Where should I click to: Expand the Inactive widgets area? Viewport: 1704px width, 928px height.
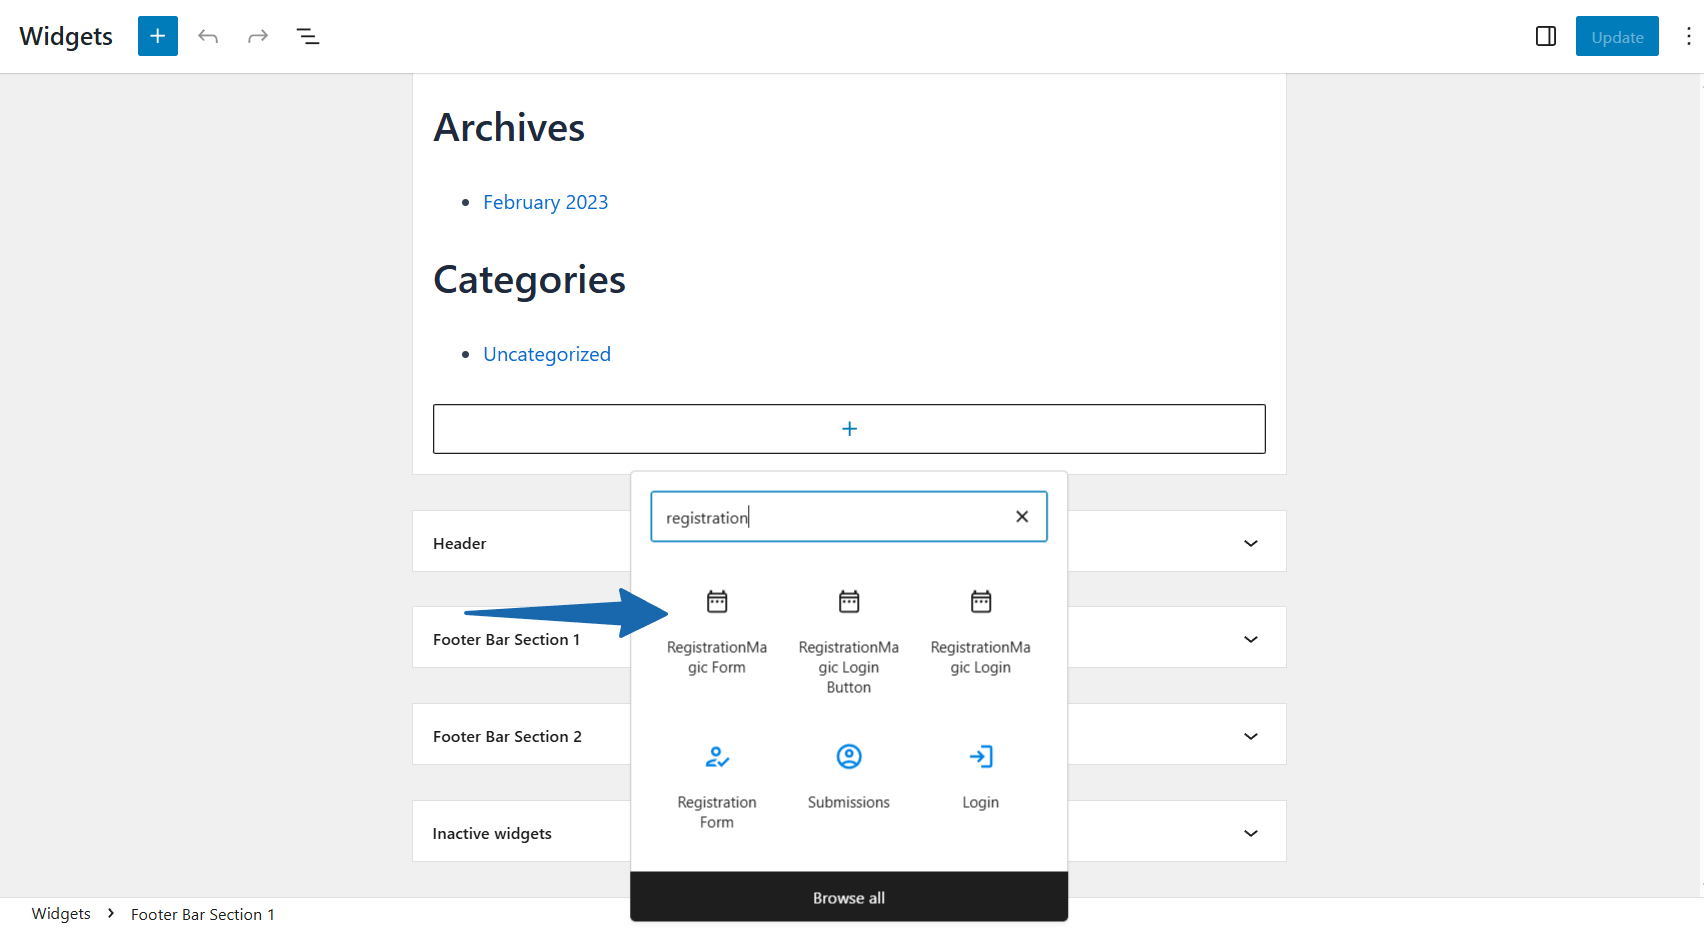(x=1250, y=833)
